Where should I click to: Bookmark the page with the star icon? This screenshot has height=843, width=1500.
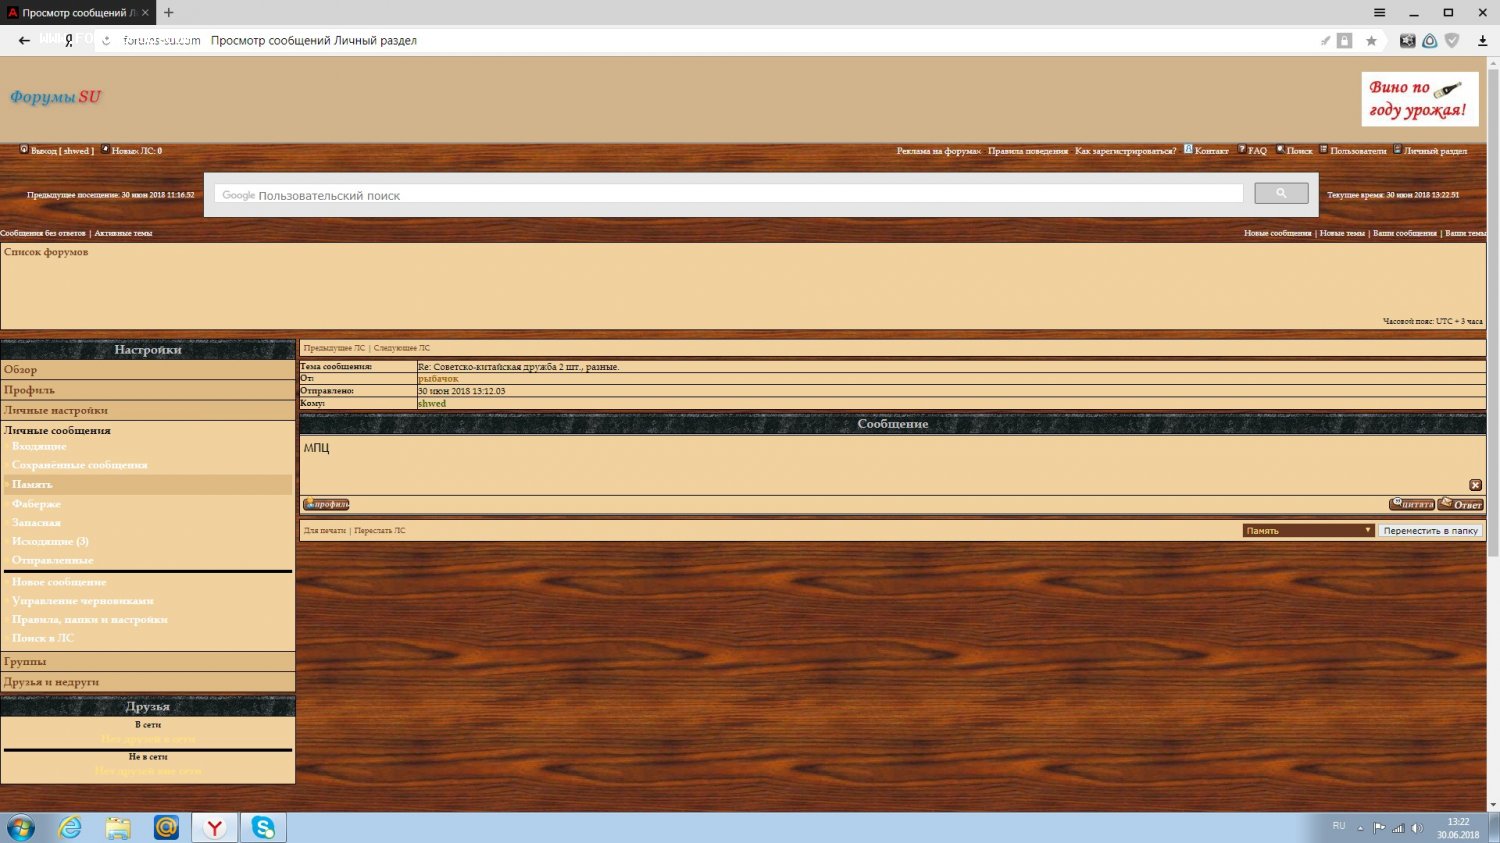point(1371,41)
